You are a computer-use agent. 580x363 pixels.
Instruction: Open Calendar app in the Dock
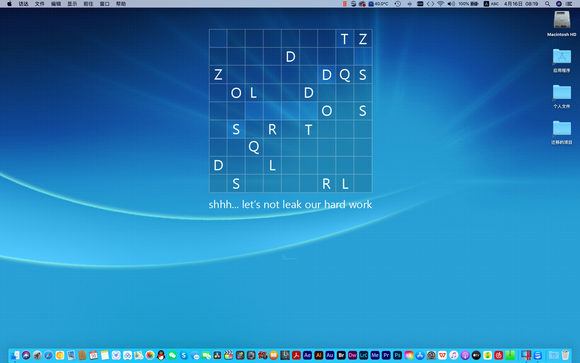pyautogui.click(x=94, y=356)
